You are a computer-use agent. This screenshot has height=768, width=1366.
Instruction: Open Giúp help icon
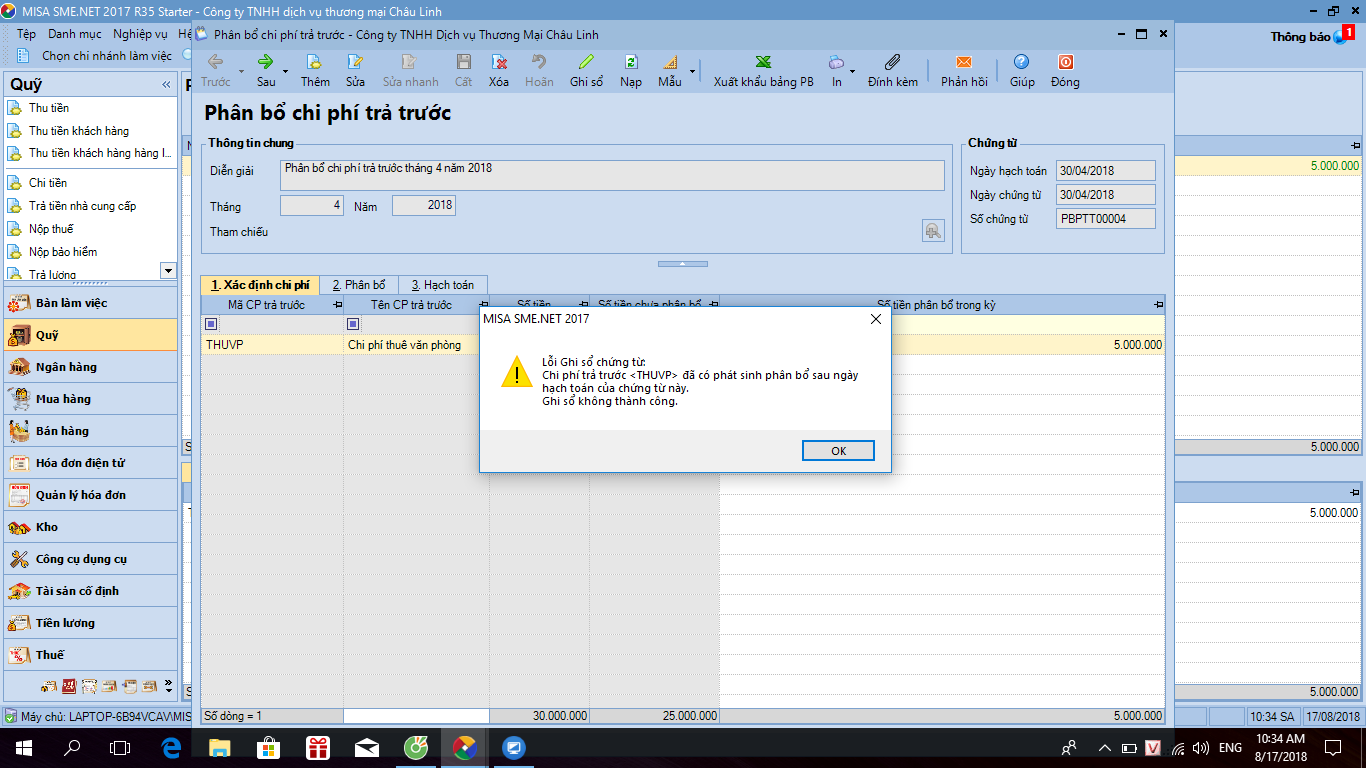click(1021, 63)
